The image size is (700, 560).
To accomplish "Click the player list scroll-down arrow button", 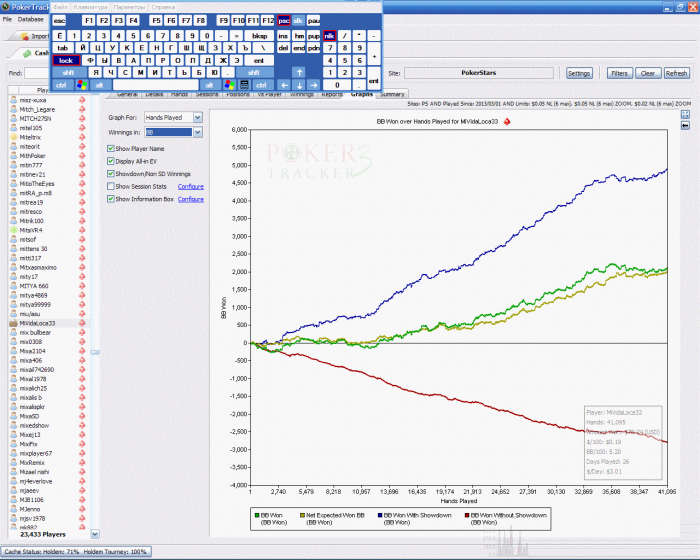I will [x=95, y=534].
